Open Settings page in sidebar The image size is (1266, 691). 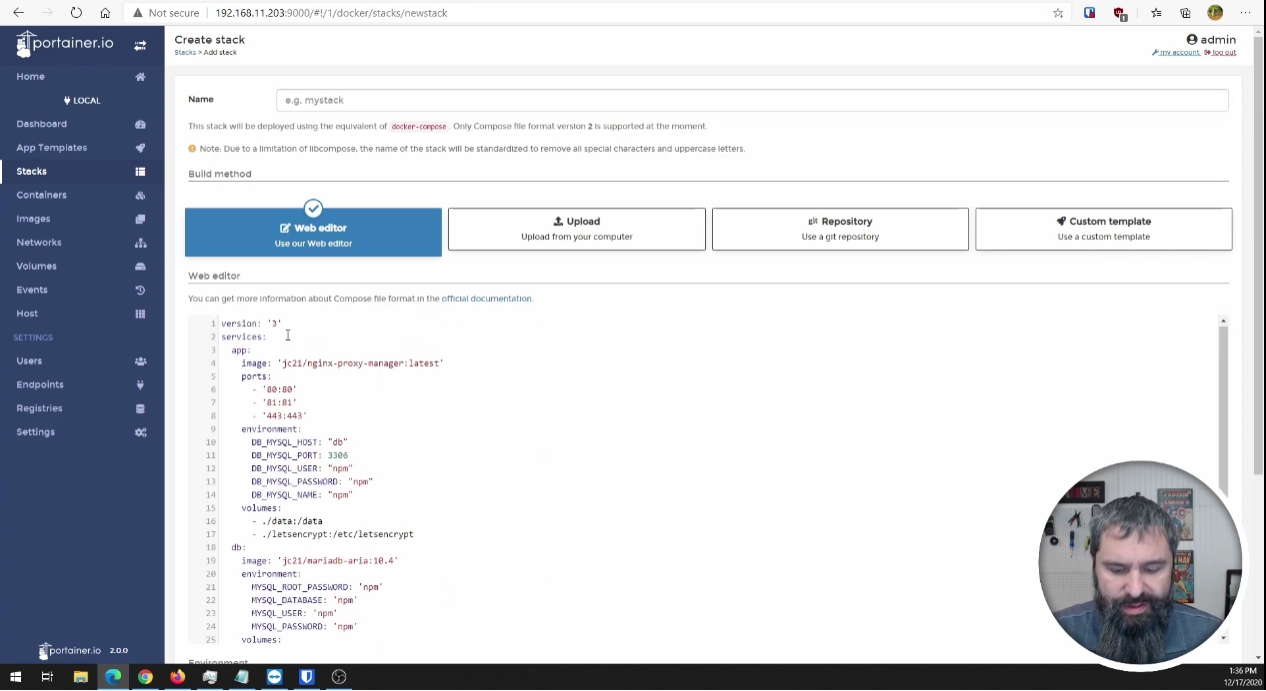(x=35, y=432)
